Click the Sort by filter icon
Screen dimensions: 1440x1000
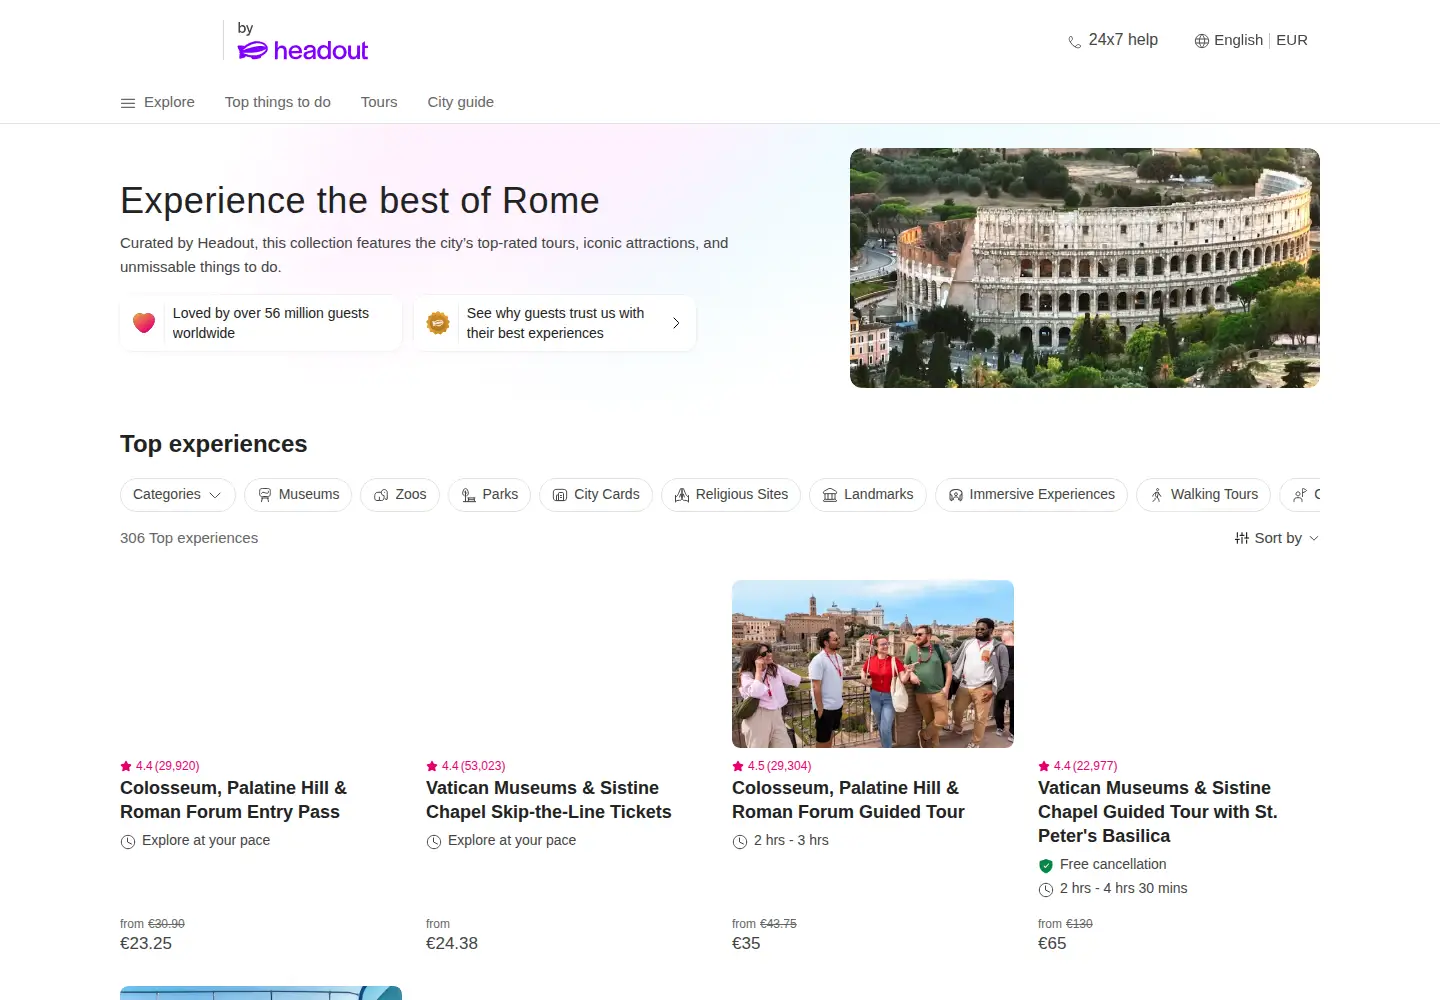pyautogui.click(x=1242, y=538)
